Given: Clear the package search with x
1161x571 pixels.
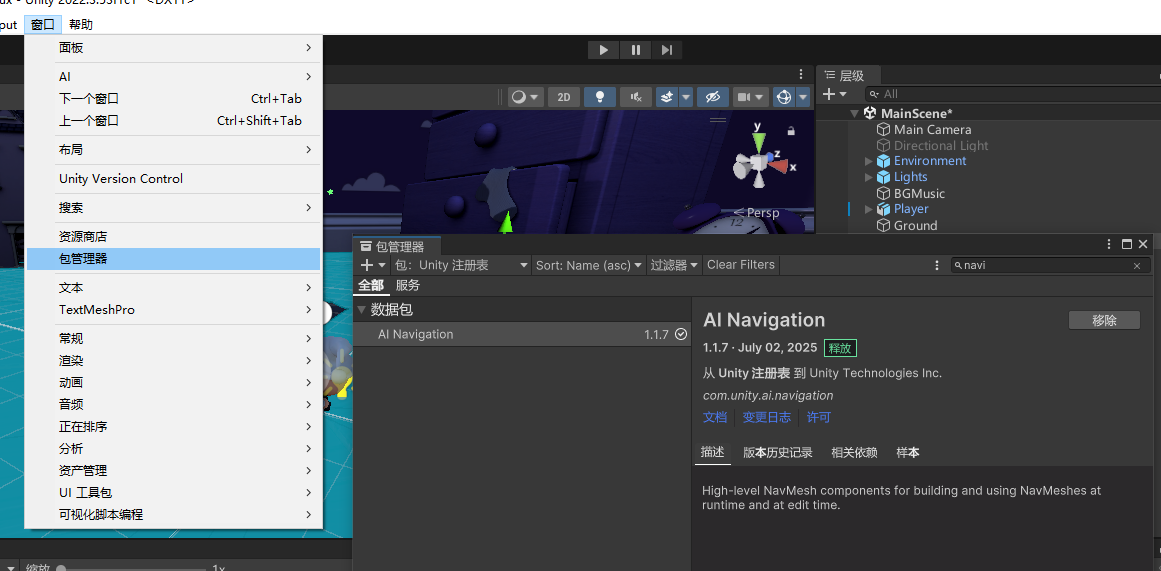Looking at the screenshot, I should tap(1137, 266).
